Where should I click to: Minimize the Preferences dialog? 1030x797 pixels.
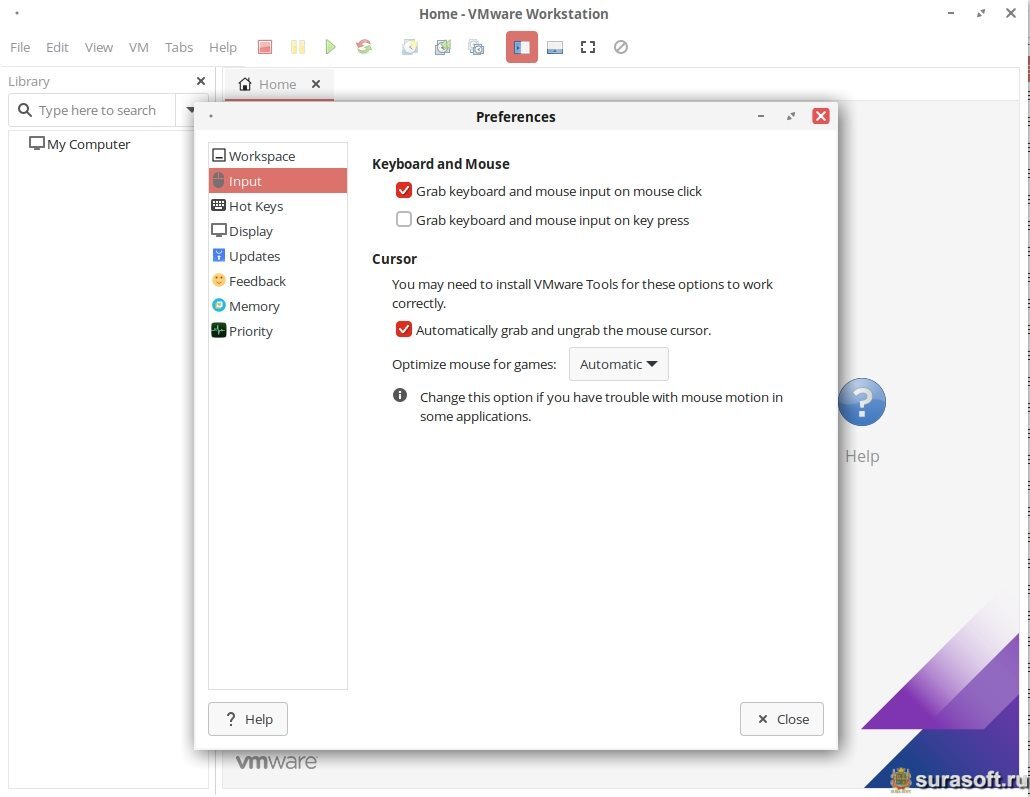[x=761, y=116]
